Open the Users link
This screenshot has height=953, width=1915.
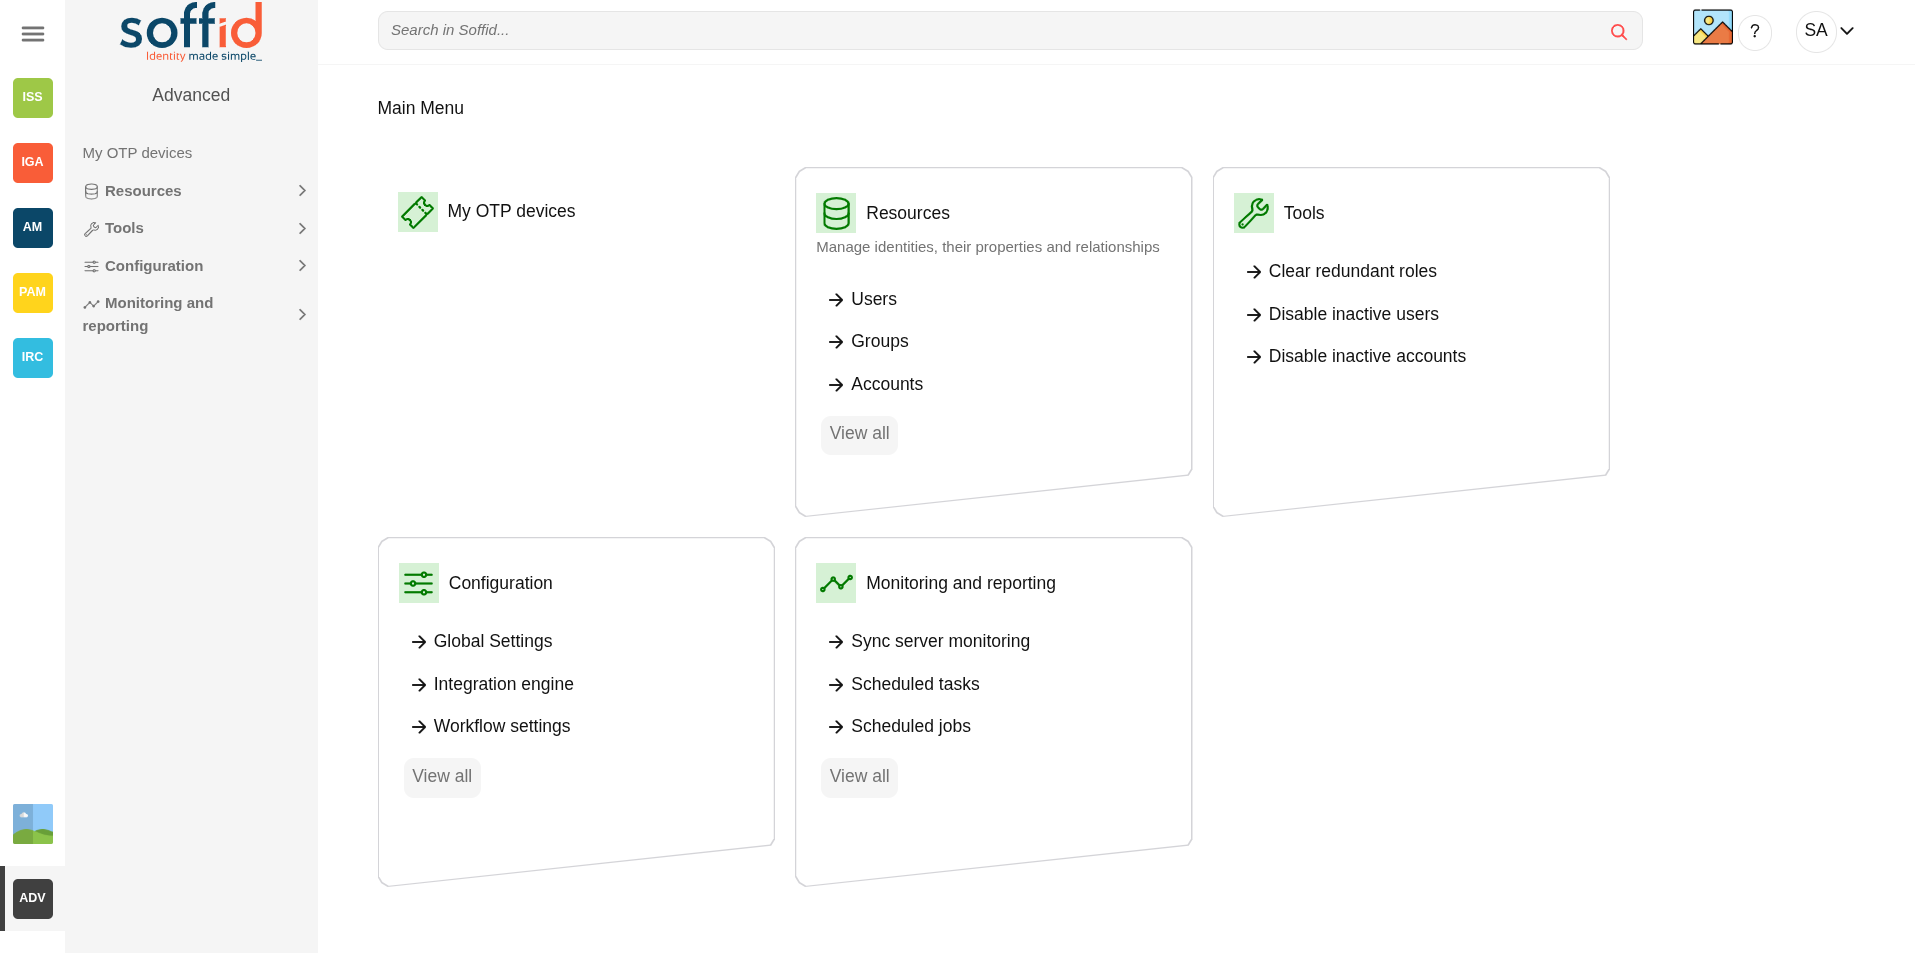873,299
